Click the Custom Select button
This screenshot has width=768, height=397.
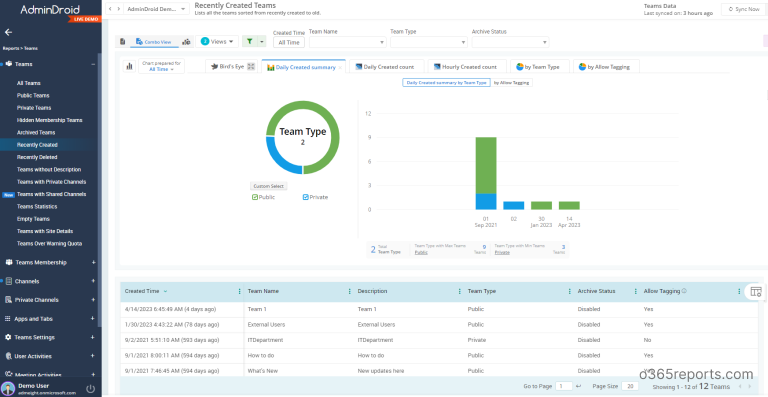[x=268, y=186]
